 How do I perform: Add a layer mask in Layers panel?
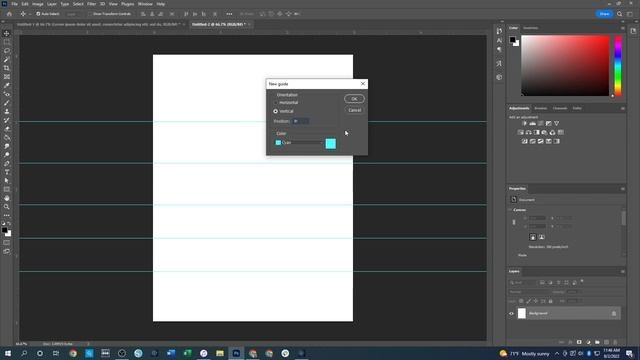(579, 342)
